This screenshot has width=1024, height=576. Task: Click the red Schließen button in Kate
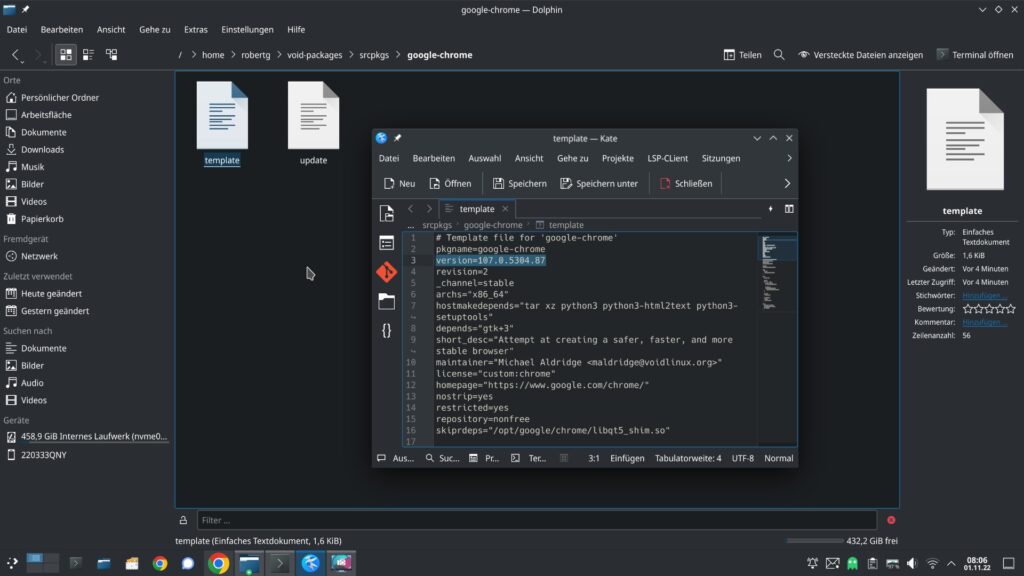686,184
